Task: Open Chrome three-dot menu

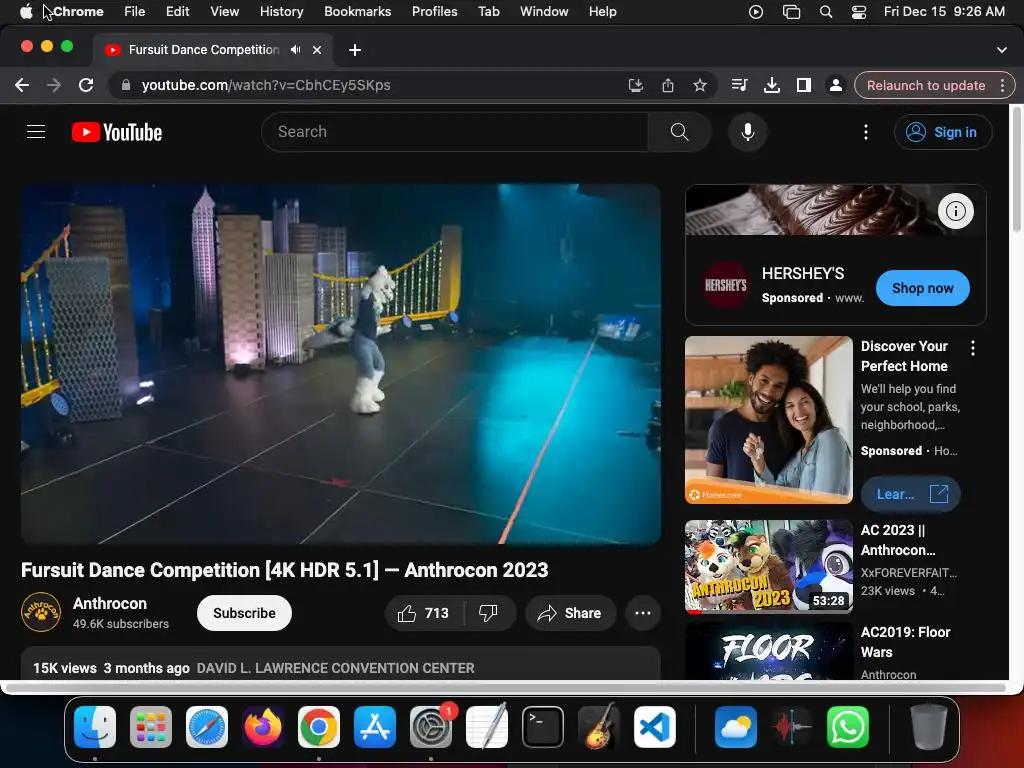Action: pos(1002,86)
